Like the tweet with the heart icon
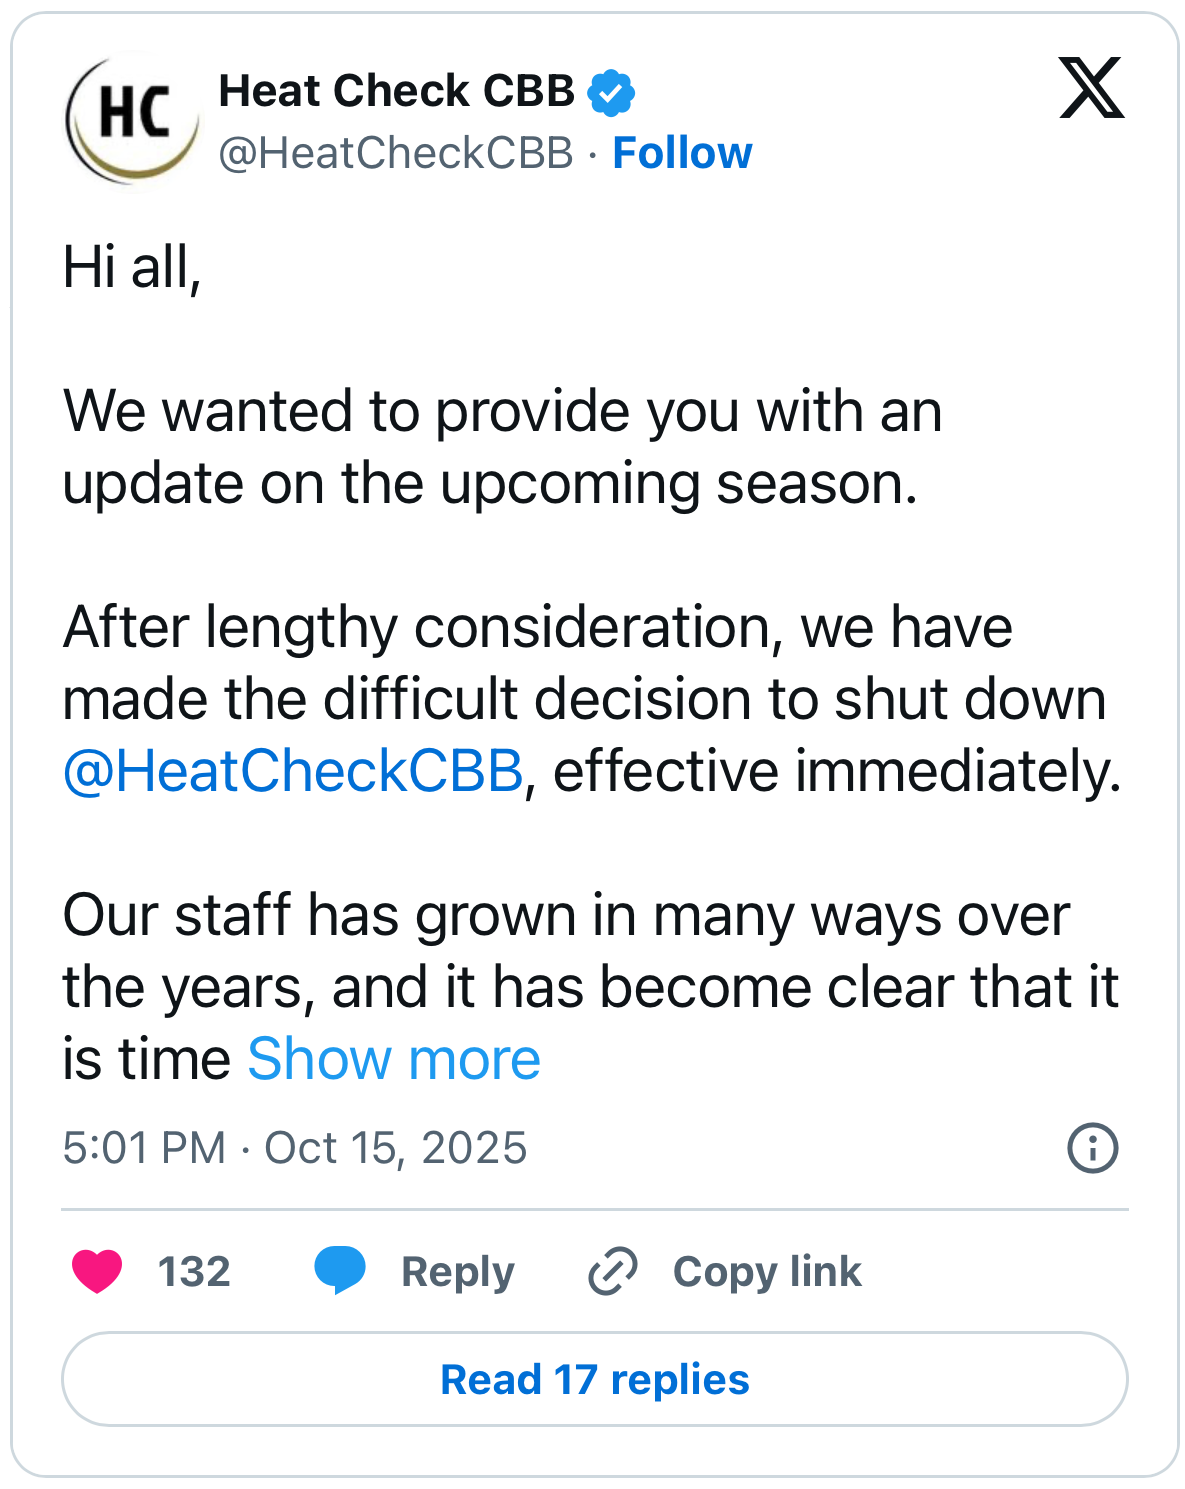 click(97, 1271)
